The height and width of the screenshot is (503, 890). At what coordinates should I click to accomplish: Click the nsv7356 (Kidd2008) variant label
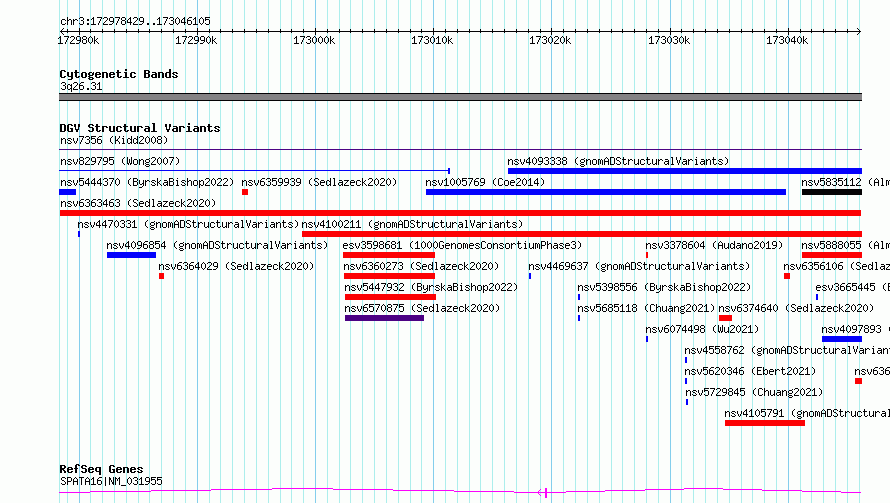[x=114, y=140]
